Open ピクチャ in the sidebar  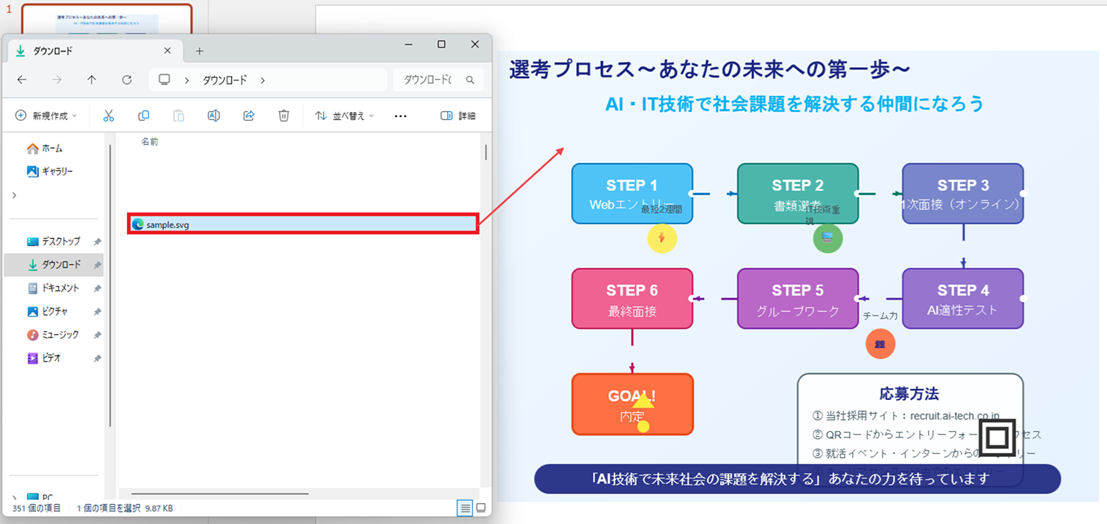click(49, 311)
